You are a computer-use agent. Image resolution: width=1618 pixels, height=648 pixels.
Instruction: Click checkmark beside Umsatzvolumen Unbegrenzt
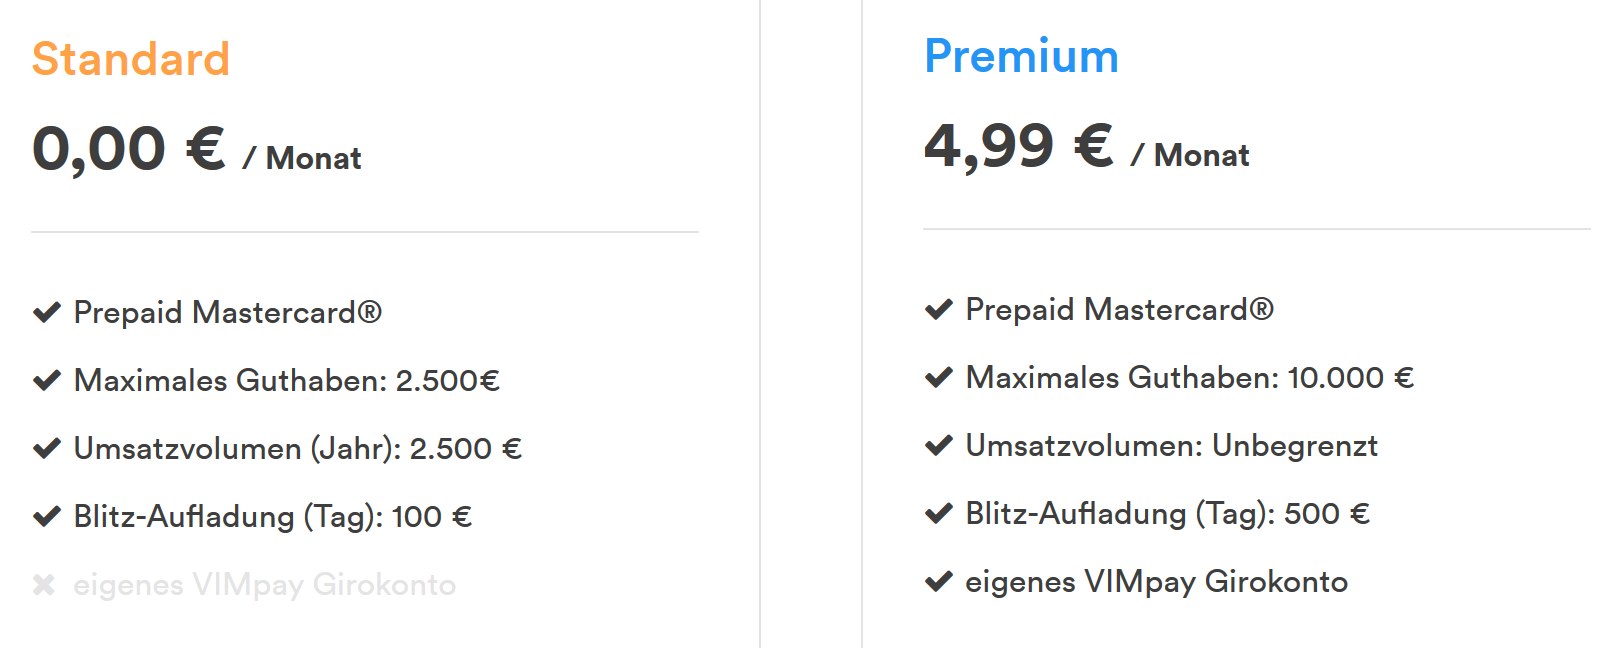coord(939,446)
